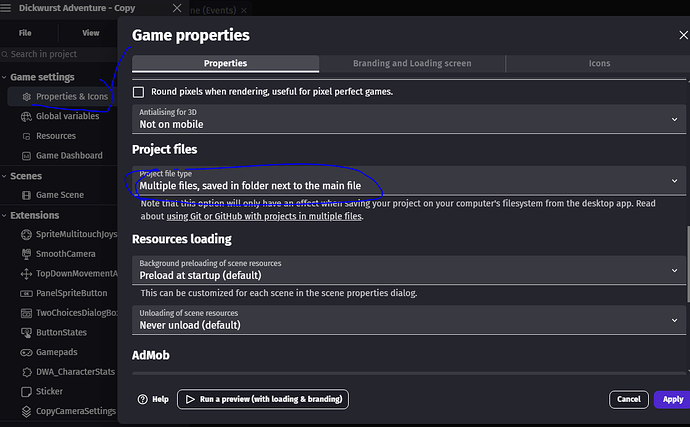Click Run a preview button
This screenshot has width=690, height=427.
pyautogui.click(x=263, y=399)
